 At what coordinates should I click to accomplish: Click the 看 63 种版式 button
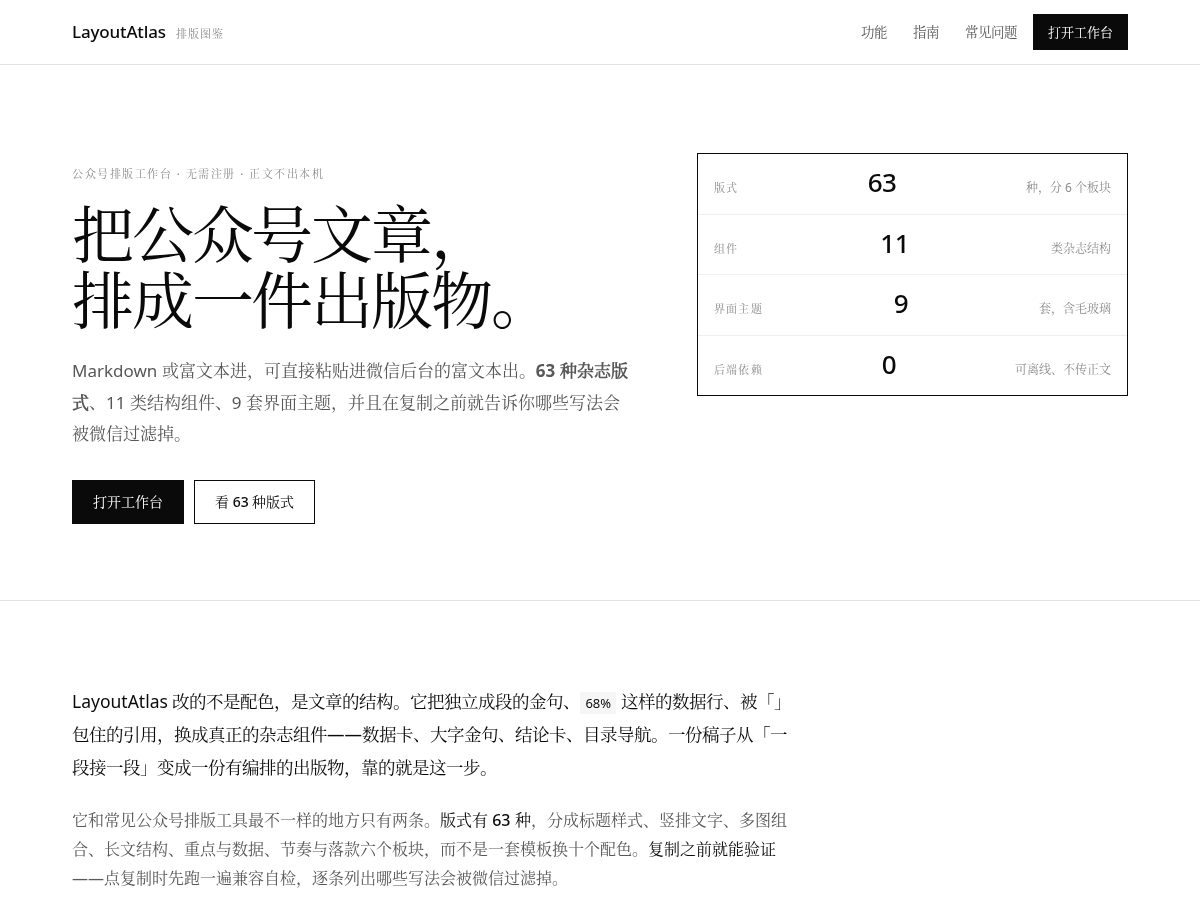click(254, 502)
